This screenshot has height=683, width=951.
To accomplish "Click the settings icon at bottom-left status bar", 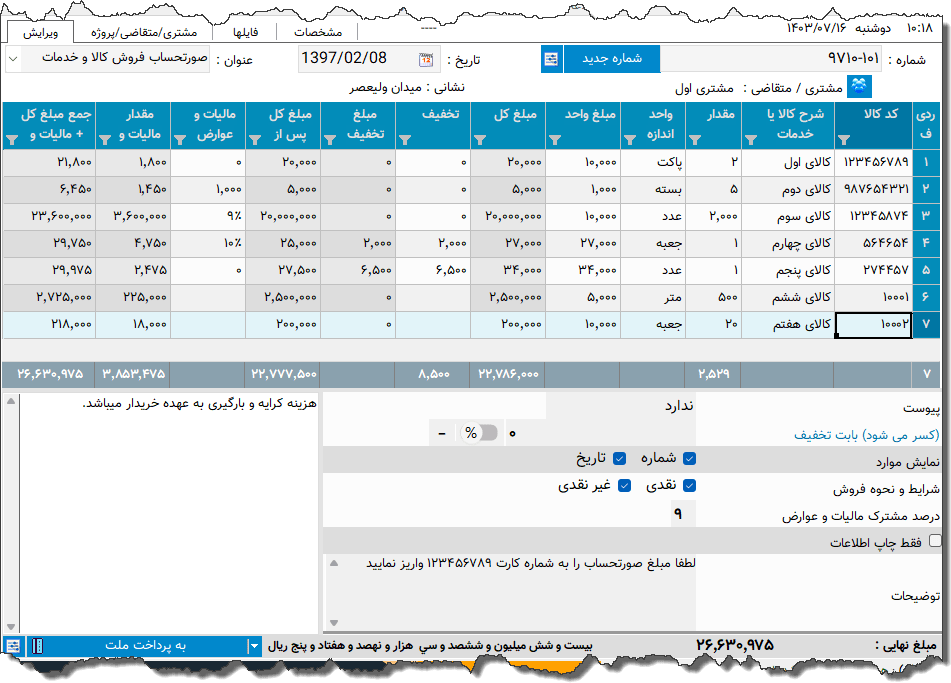I will click(x=13, y=646).
